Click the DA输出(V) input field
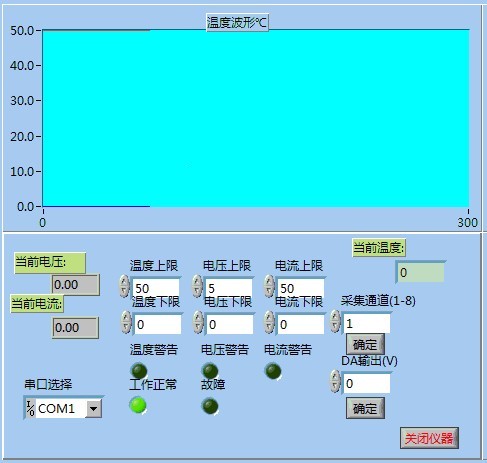This screenshot has width=487, height=463. pos(367,383)
